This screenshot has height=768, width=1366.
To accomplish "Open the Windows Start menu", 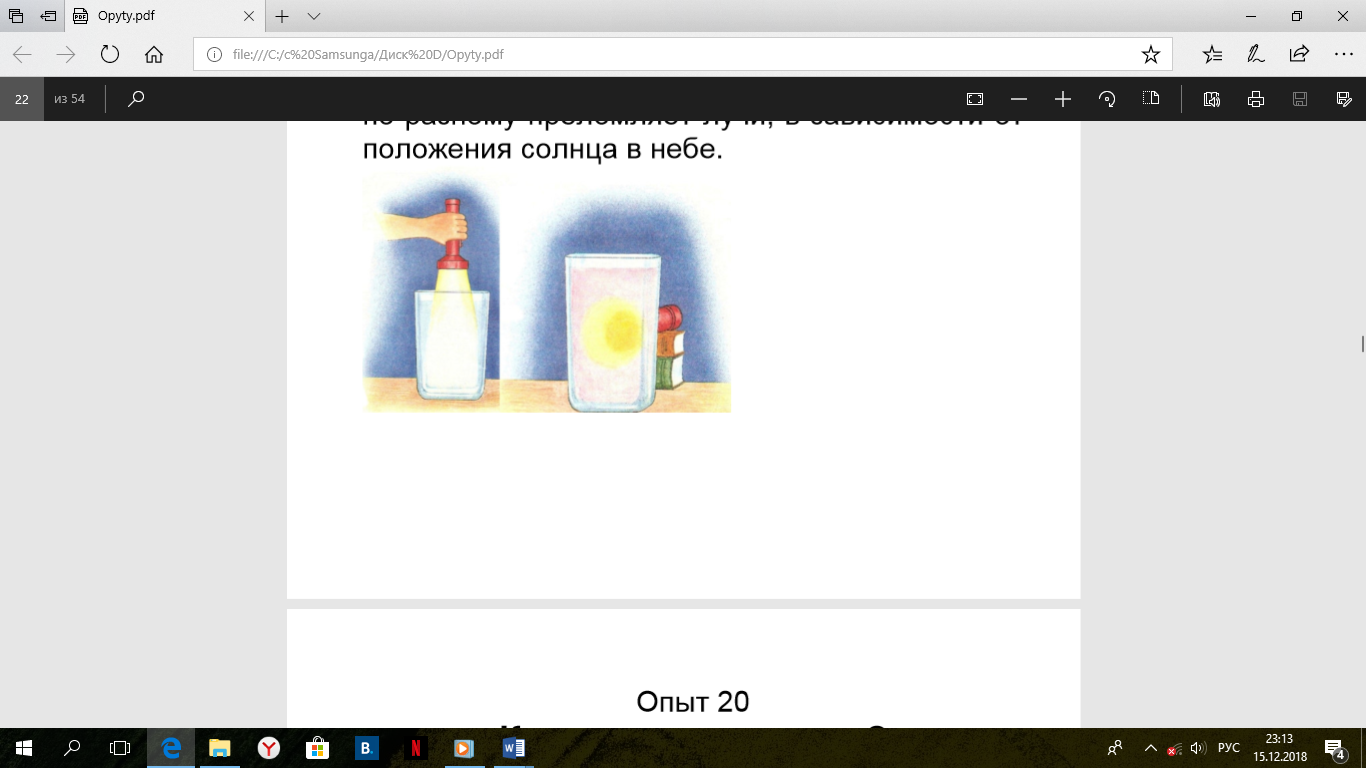I will [24, 748].
